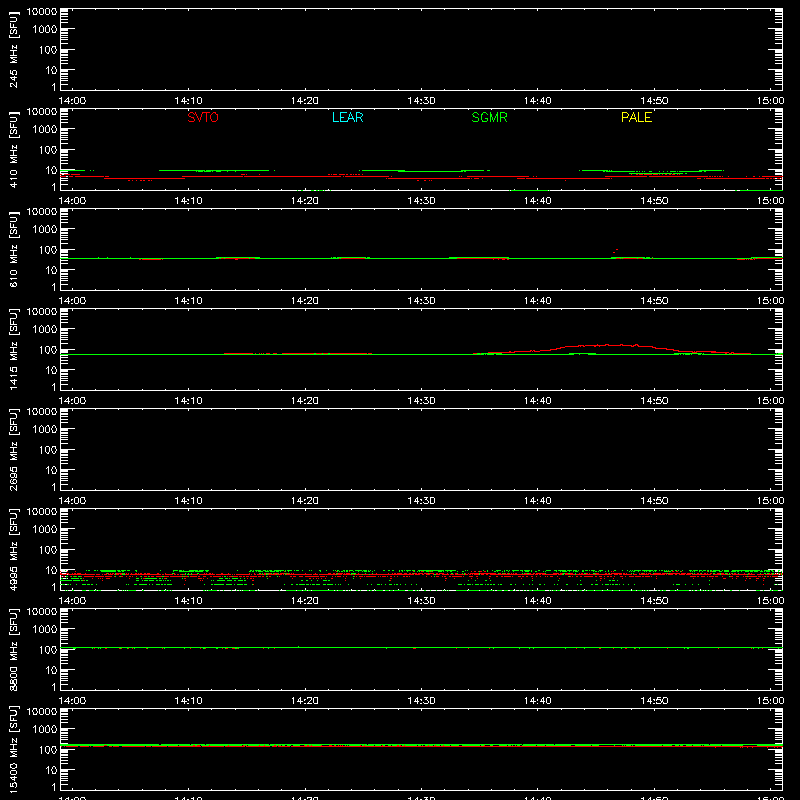The height and width of the screenshot is (800, 800).
Task: Click the 100 tick value on 610 MHz axis
Action: [x=48, y=250]
